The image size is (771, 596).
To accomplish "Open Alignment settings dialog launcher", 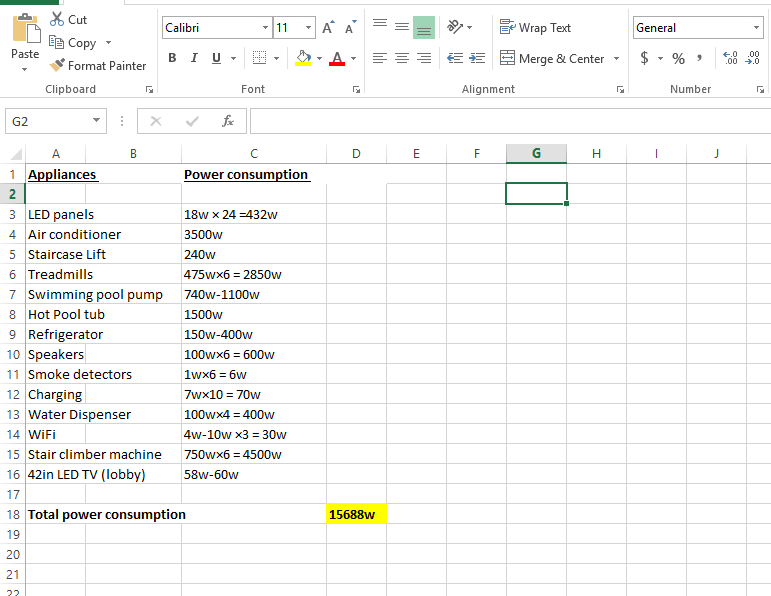I will pyautogui.click(x=621, y=89).
